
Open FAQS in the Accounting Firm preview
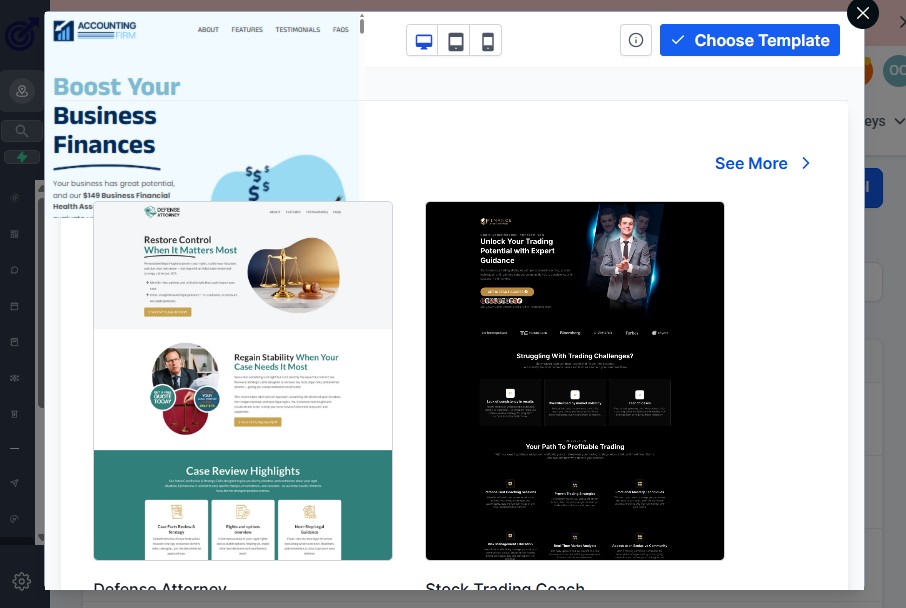point(340,29)
